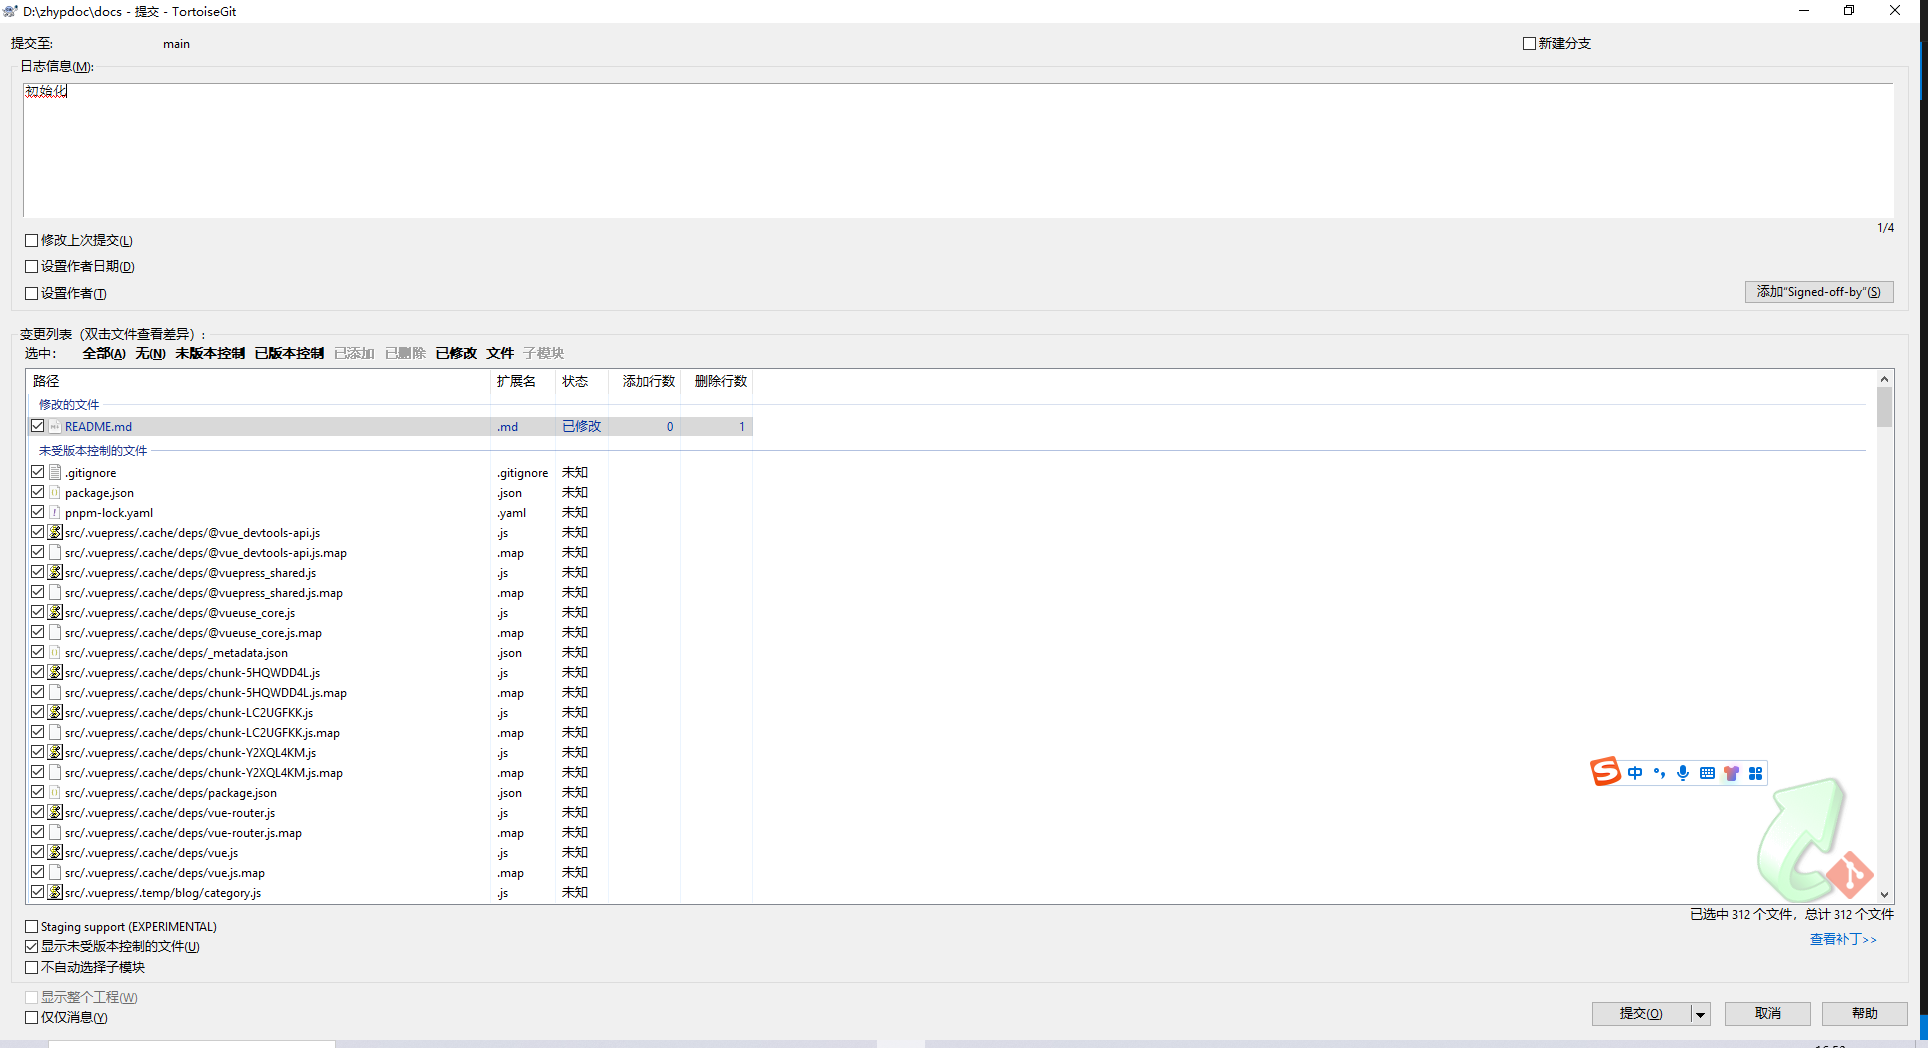Image resolution: width=1928 pixels, height=1048 pixels.
Task: Click the microphone voice input icon
Action: pos(1683,773)
